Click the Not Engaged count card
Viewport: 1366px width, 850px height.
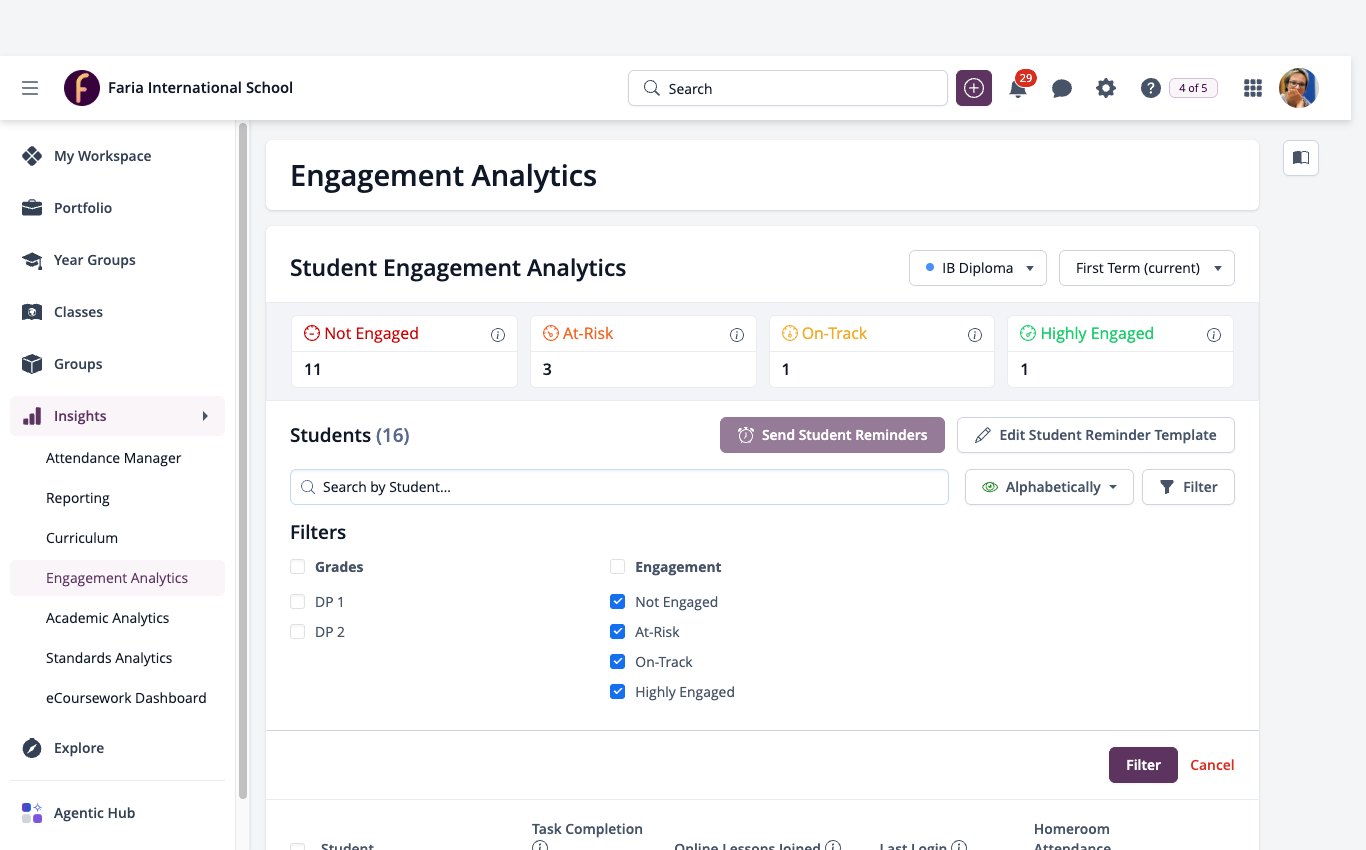coord(404,352)
